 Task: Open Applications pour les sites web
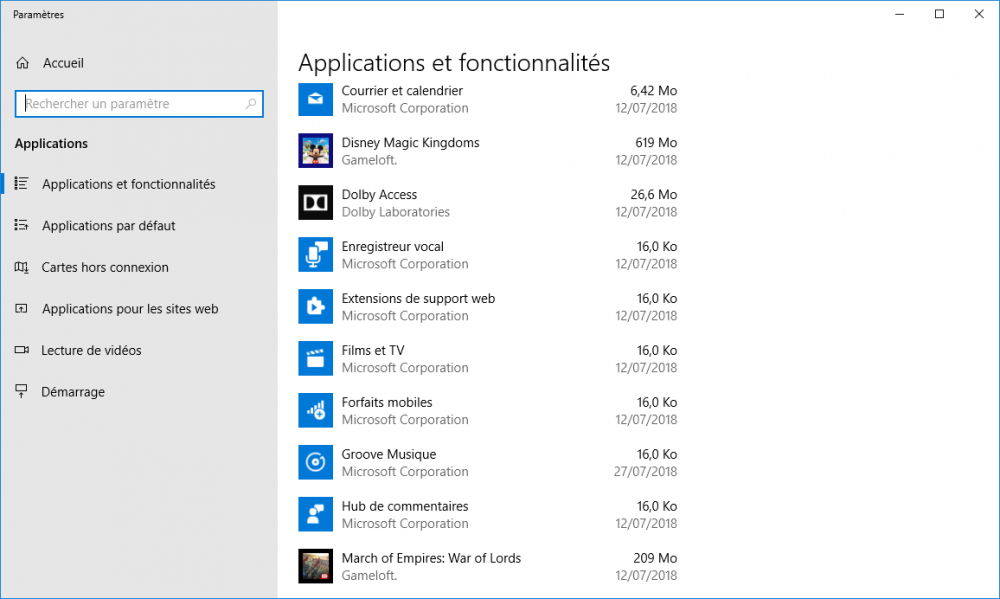pos(130,309)
